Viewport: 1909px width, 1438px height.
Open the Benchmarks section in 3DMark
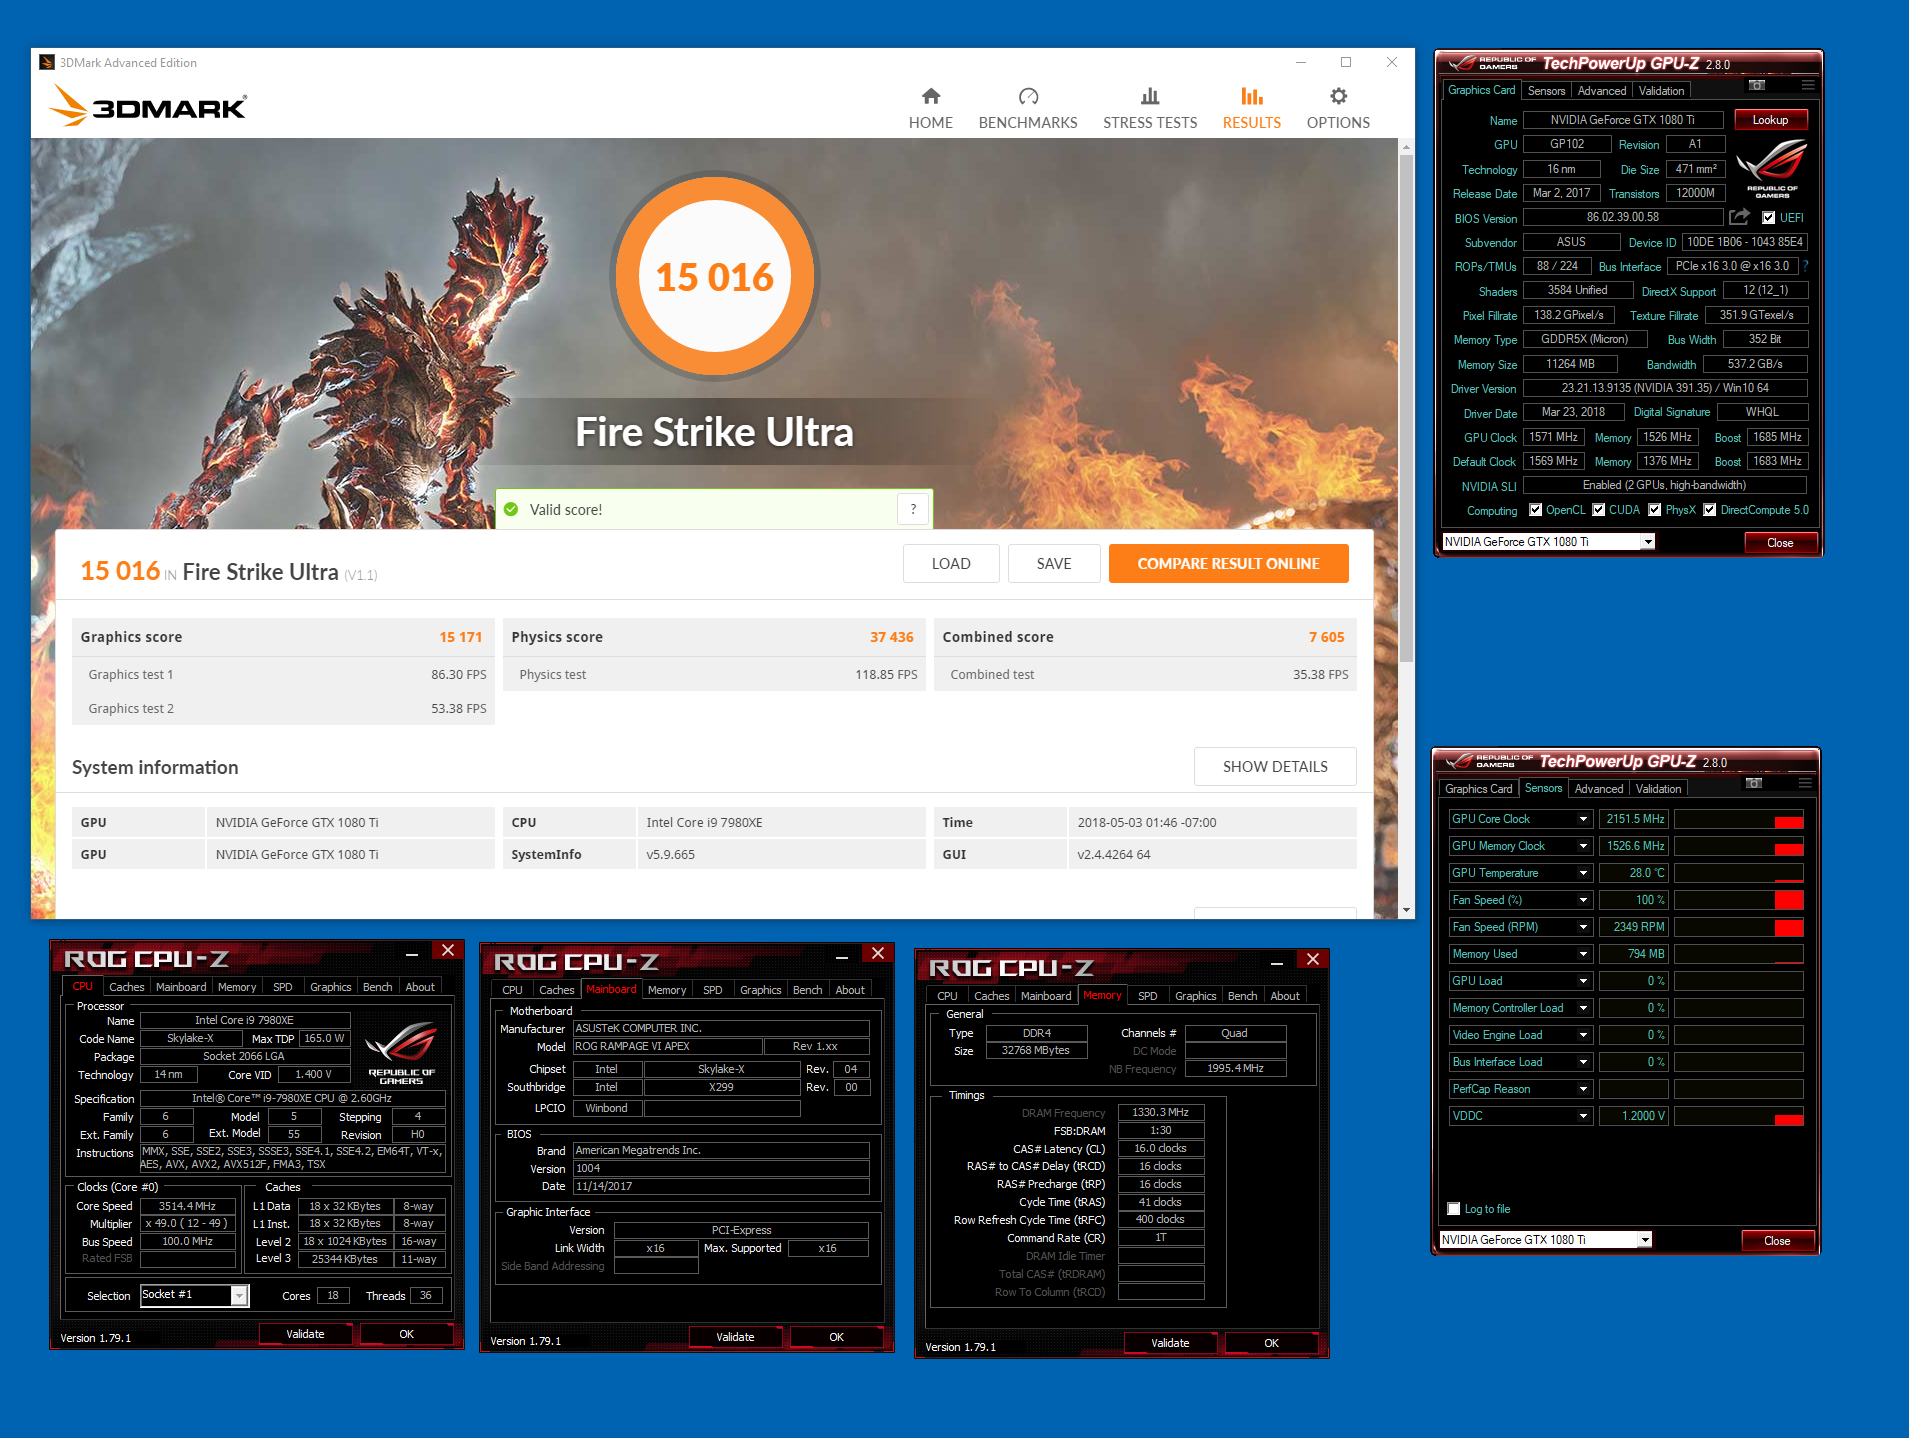(x=1027, y=108)
